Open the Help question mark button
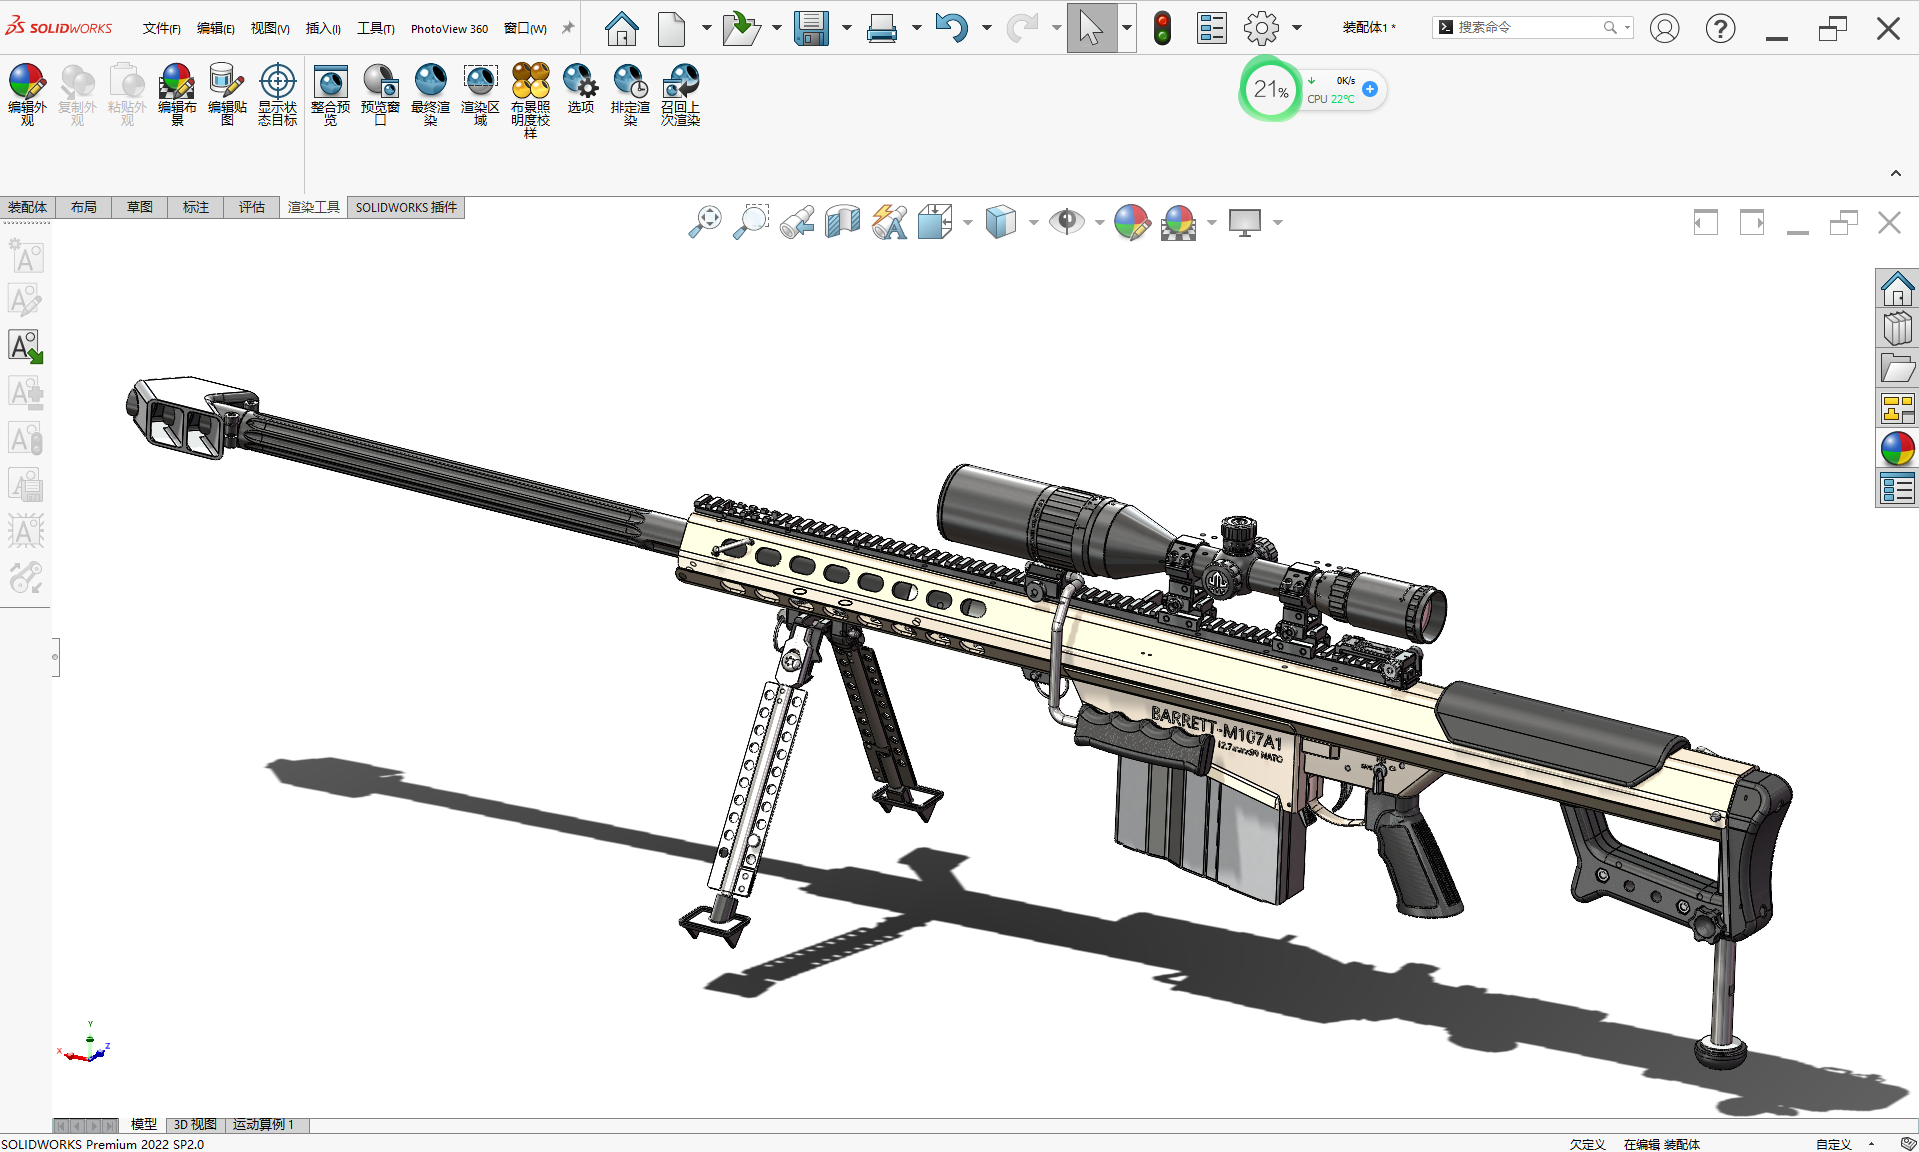Screen dimensions: 1919x1152 (x=1720, y=28)
